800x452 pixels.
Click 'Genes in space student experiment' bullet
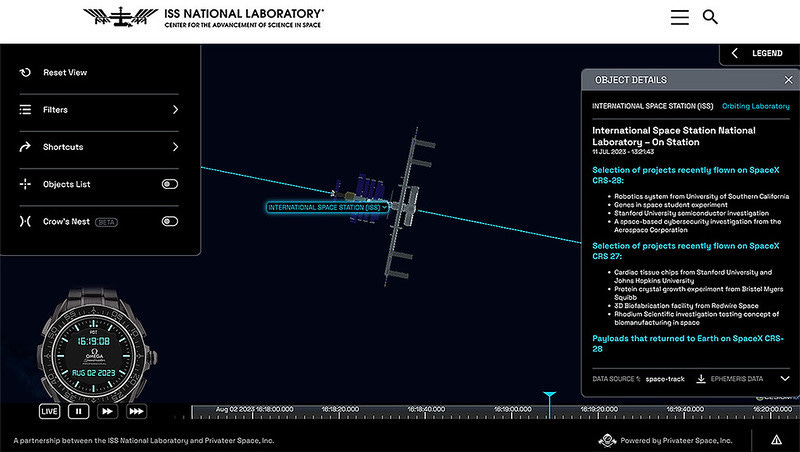(671, 205)
